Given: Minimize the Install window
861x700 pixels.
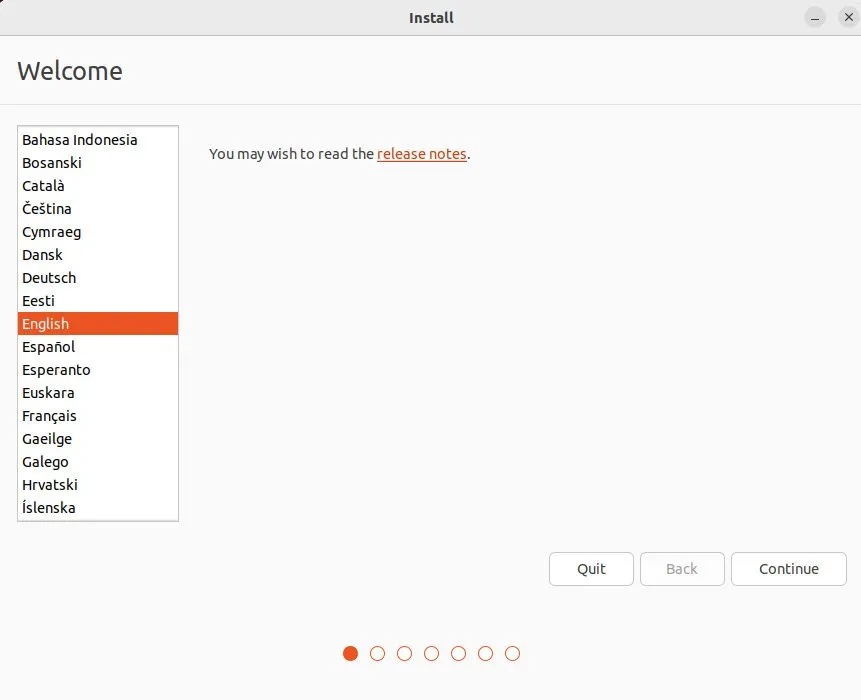Looking at the screenshot, I should 816,18.
